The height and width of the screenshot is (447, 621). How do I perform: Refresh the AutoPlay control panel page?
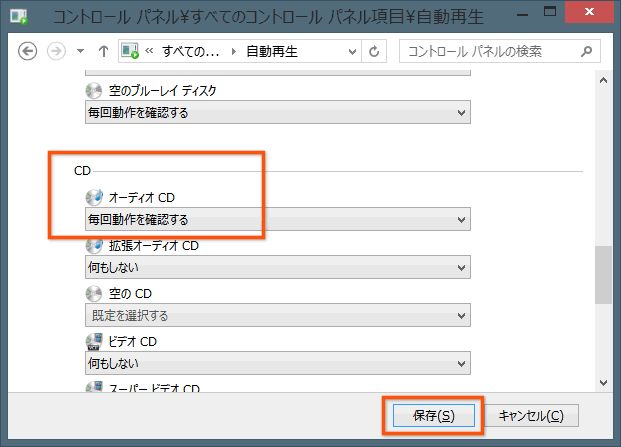pos(374,51)
